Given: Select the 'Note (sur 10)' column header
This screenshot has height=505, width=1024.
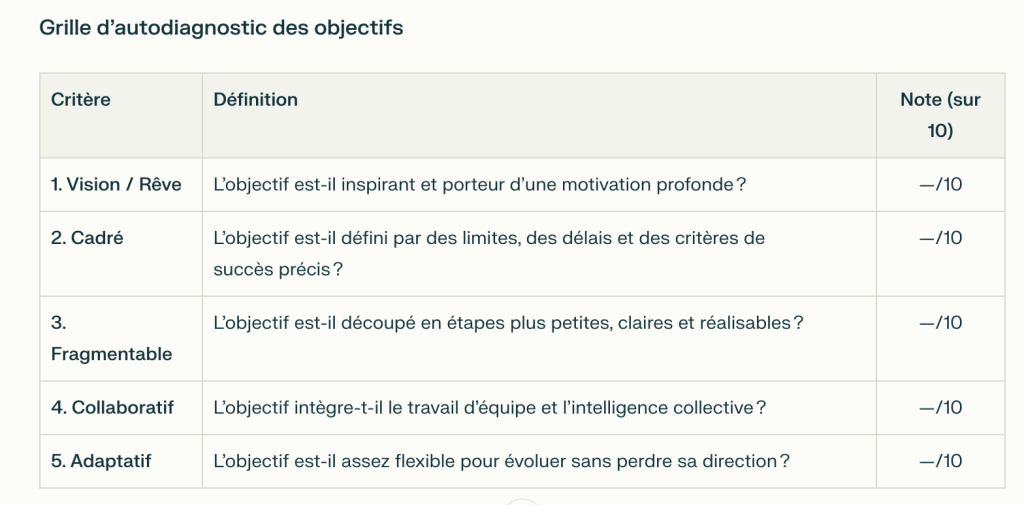Looking at the screenshot, I should (x=940, y=115).
